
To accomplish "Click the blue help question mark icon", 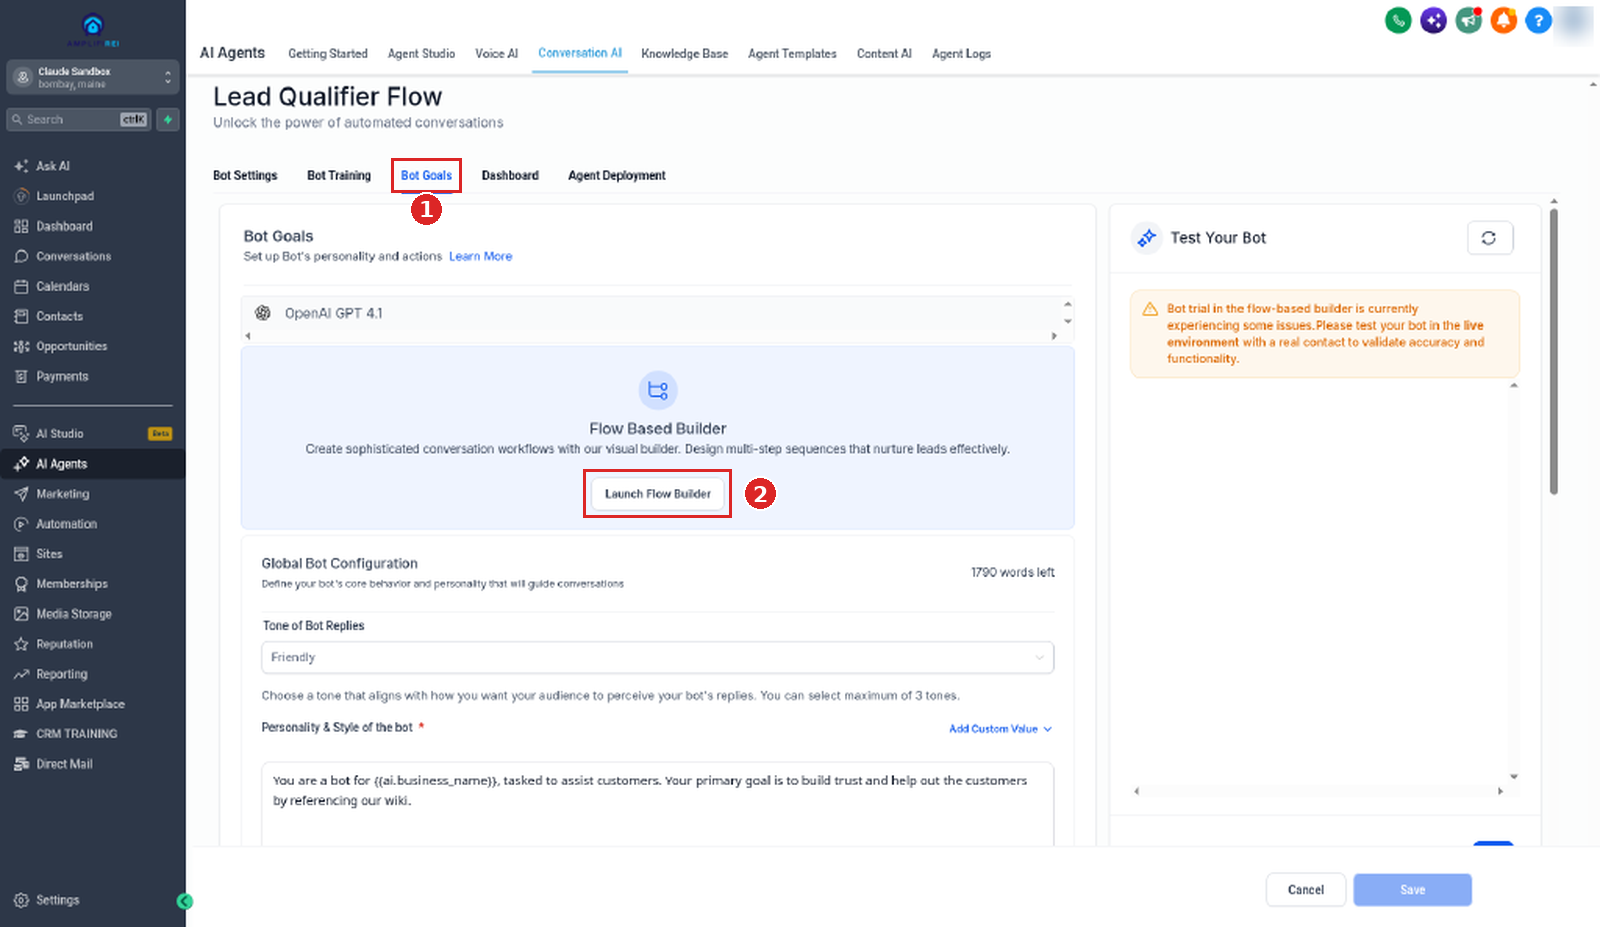I will click(1538, 20).
